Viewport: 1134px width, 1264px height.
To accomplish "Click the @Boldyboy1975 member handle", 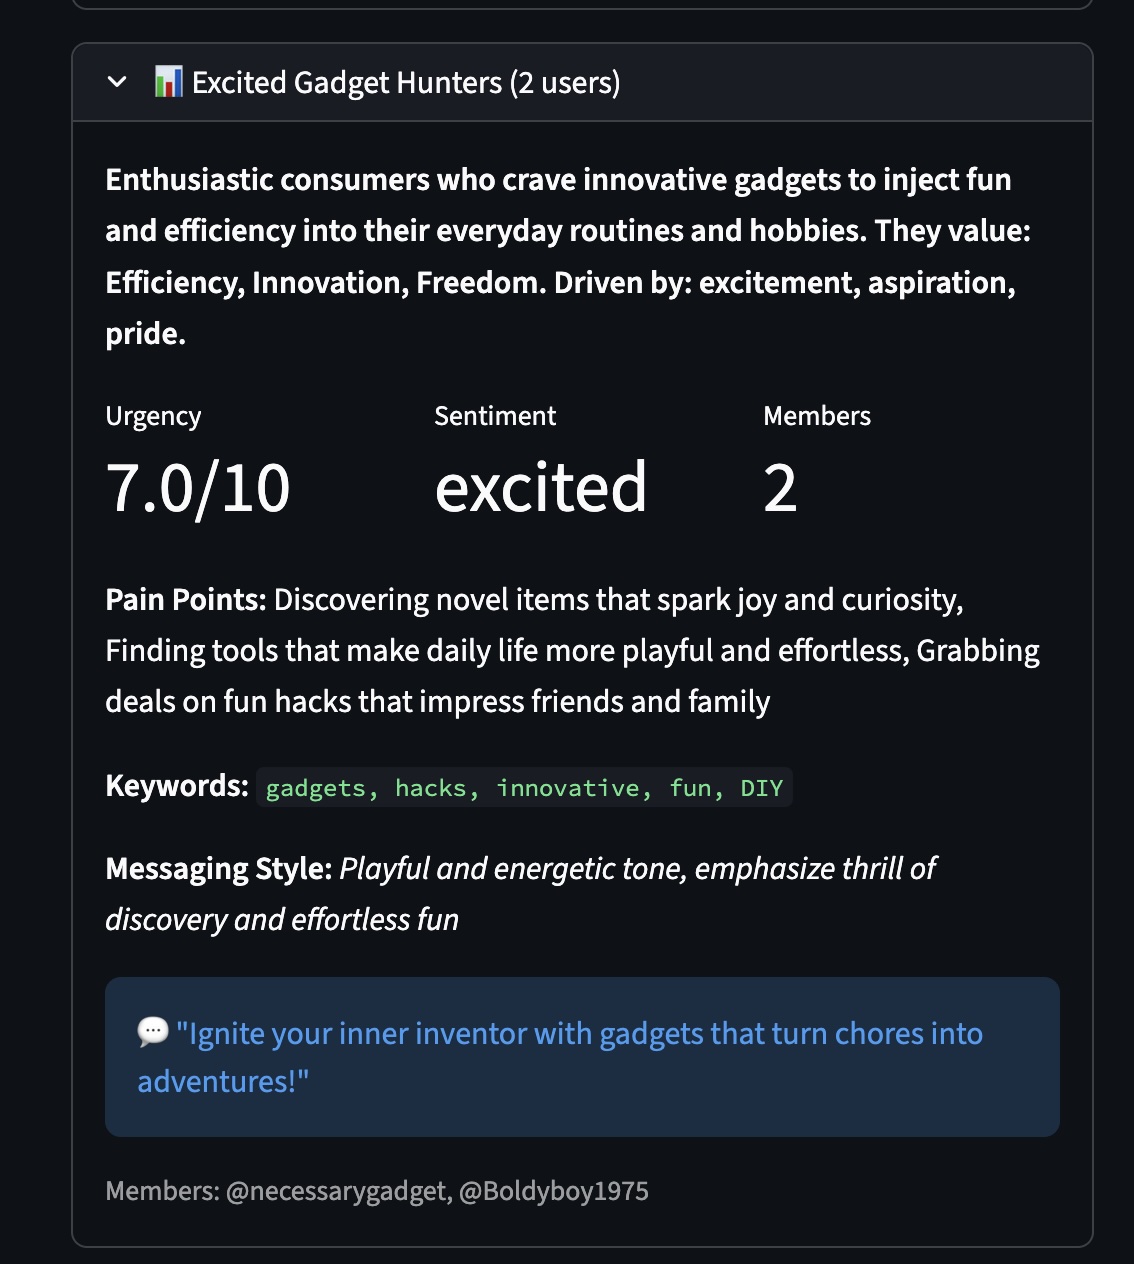I will (x=553, y=1191).
